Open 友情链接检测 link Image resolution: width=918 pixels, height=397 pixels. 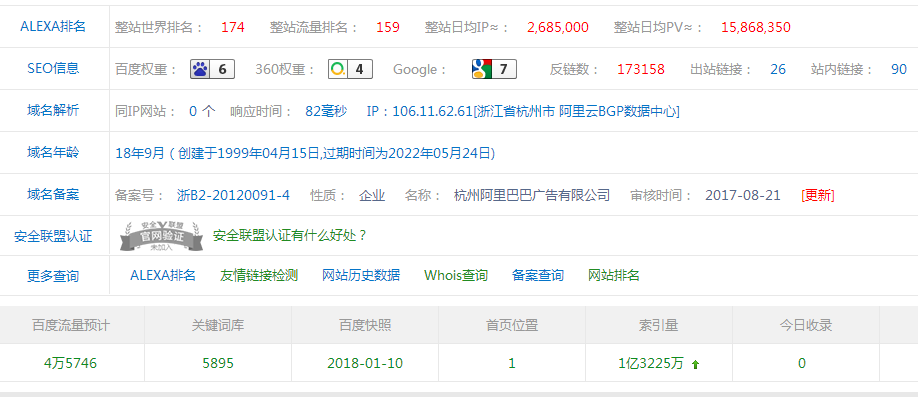pos(259,275)
